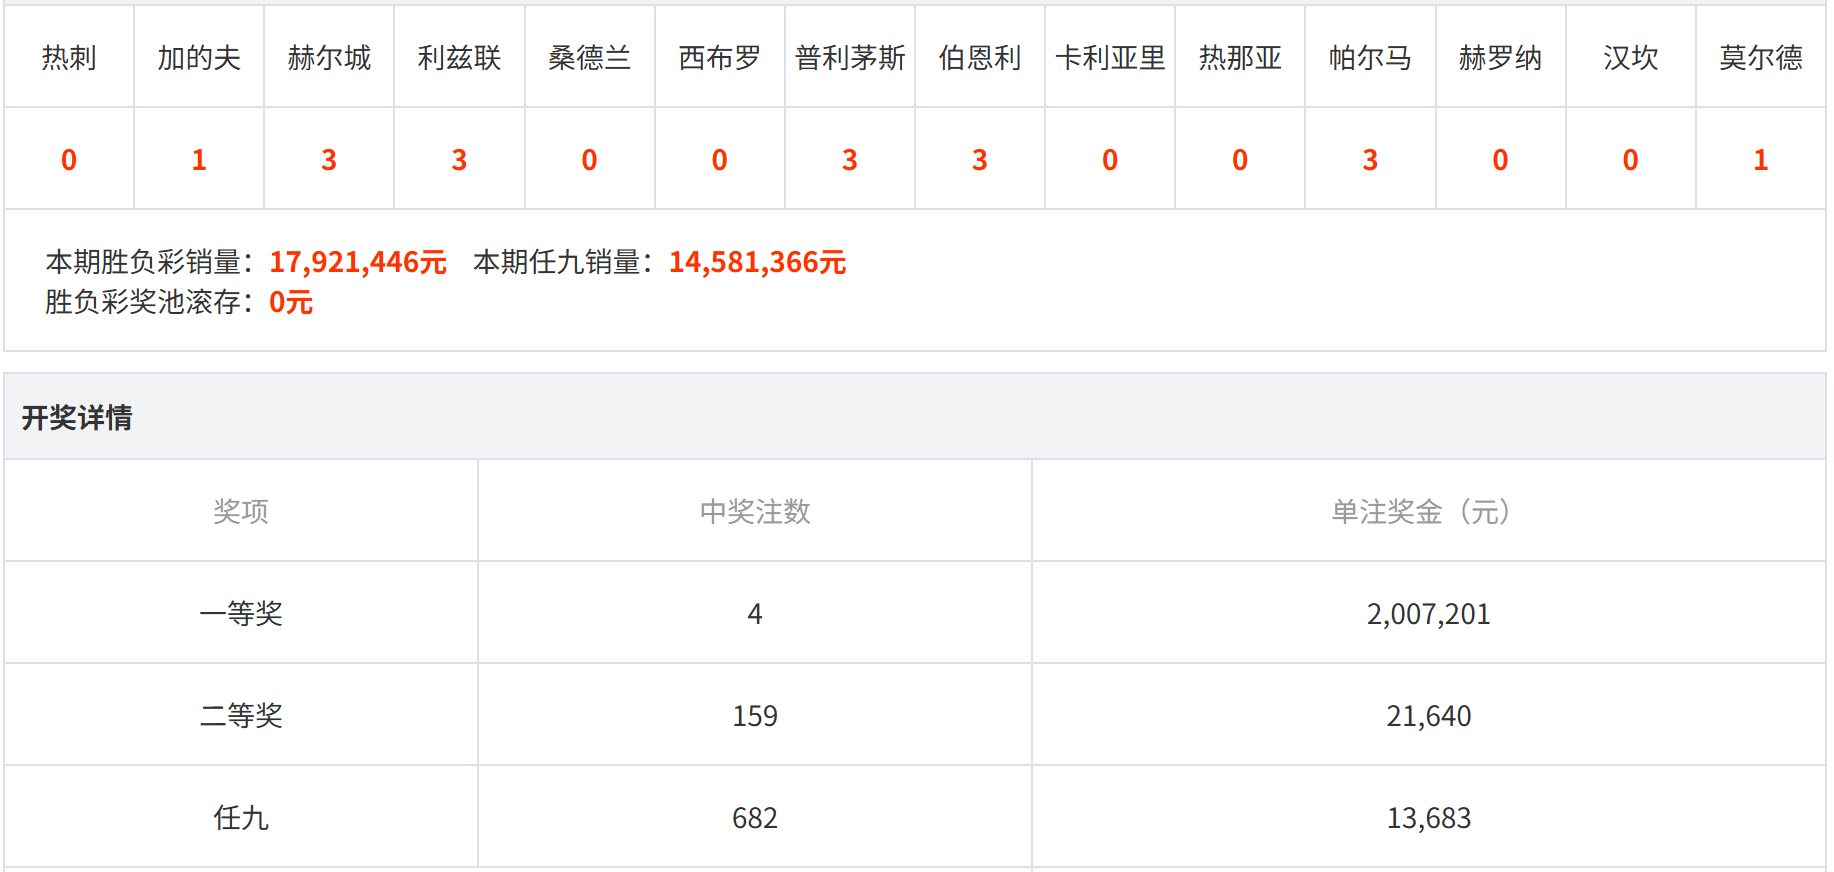The width and height of the screenshot is (1834, 872).
Task: Click the result 1 under 加的夫
Action: 199,160
